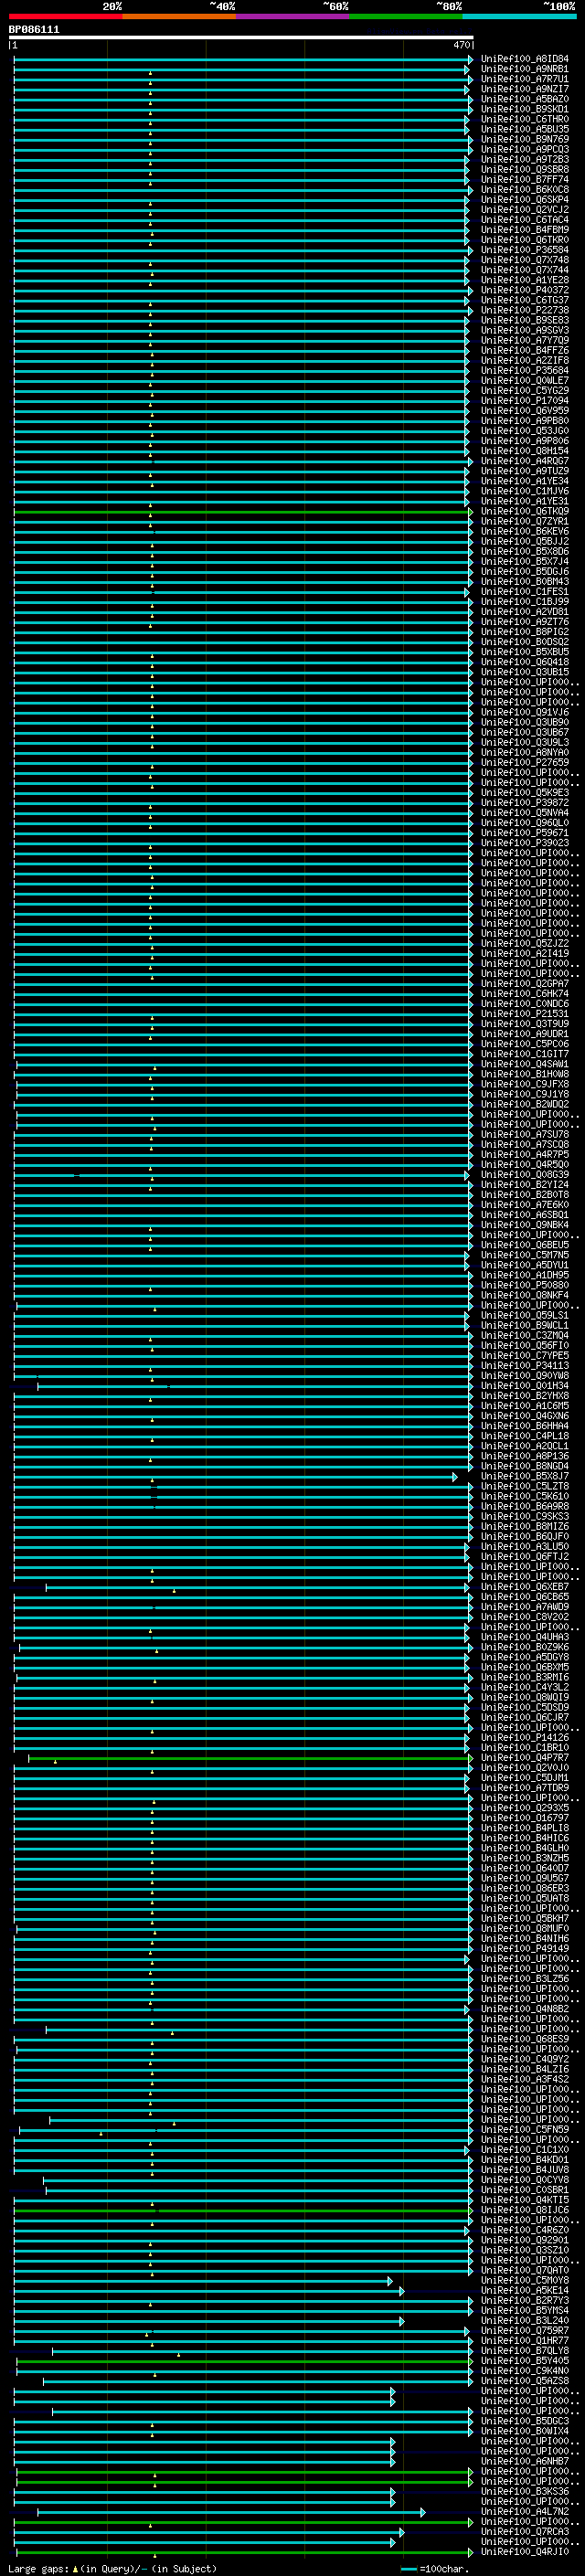Click label UniRef100_Q68ES9

coord(525,2038)
